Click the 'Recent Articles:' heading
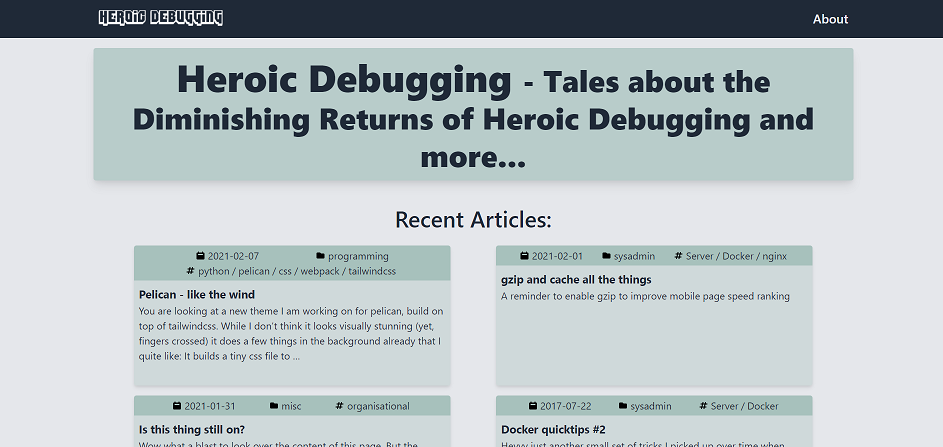The height and width of the screenshot is (447, 943). tap(473, 220)
